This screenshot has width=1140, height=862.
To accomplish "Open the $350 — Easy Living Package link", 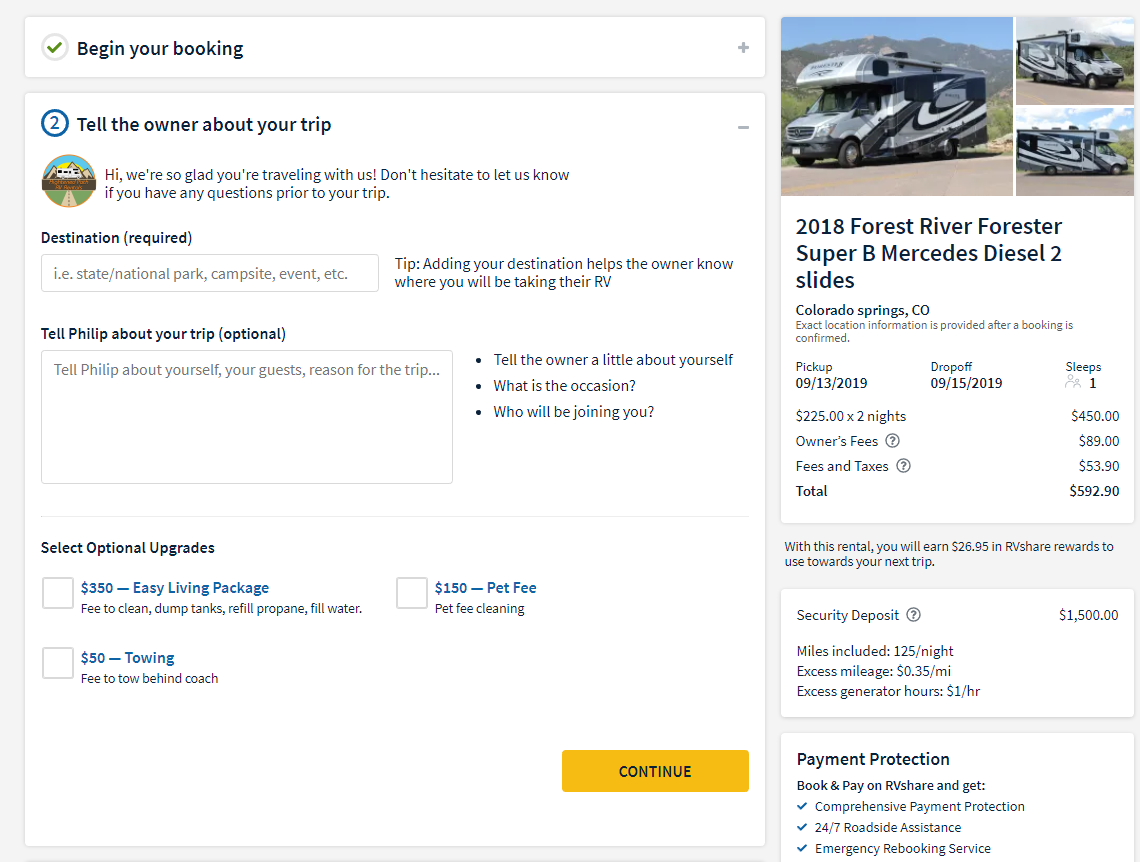I will 174,587.
